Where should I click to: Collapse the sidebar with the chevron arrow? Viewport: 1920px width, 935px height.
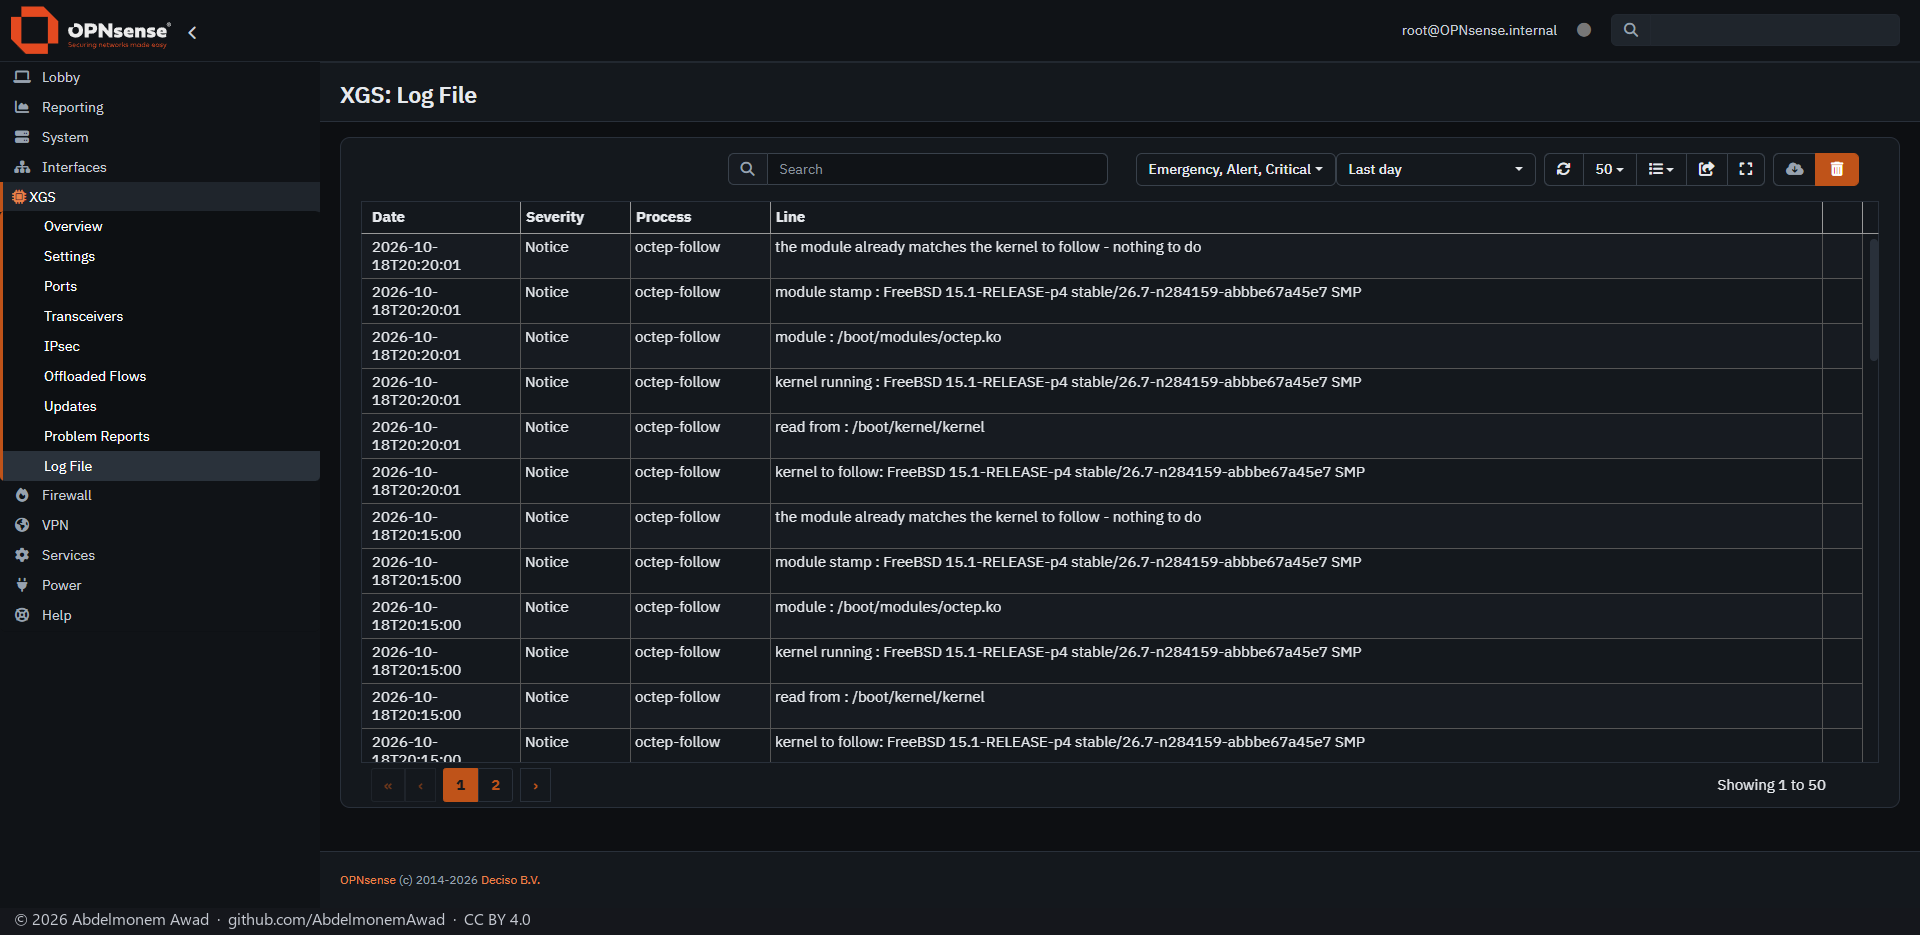[192, 32]
